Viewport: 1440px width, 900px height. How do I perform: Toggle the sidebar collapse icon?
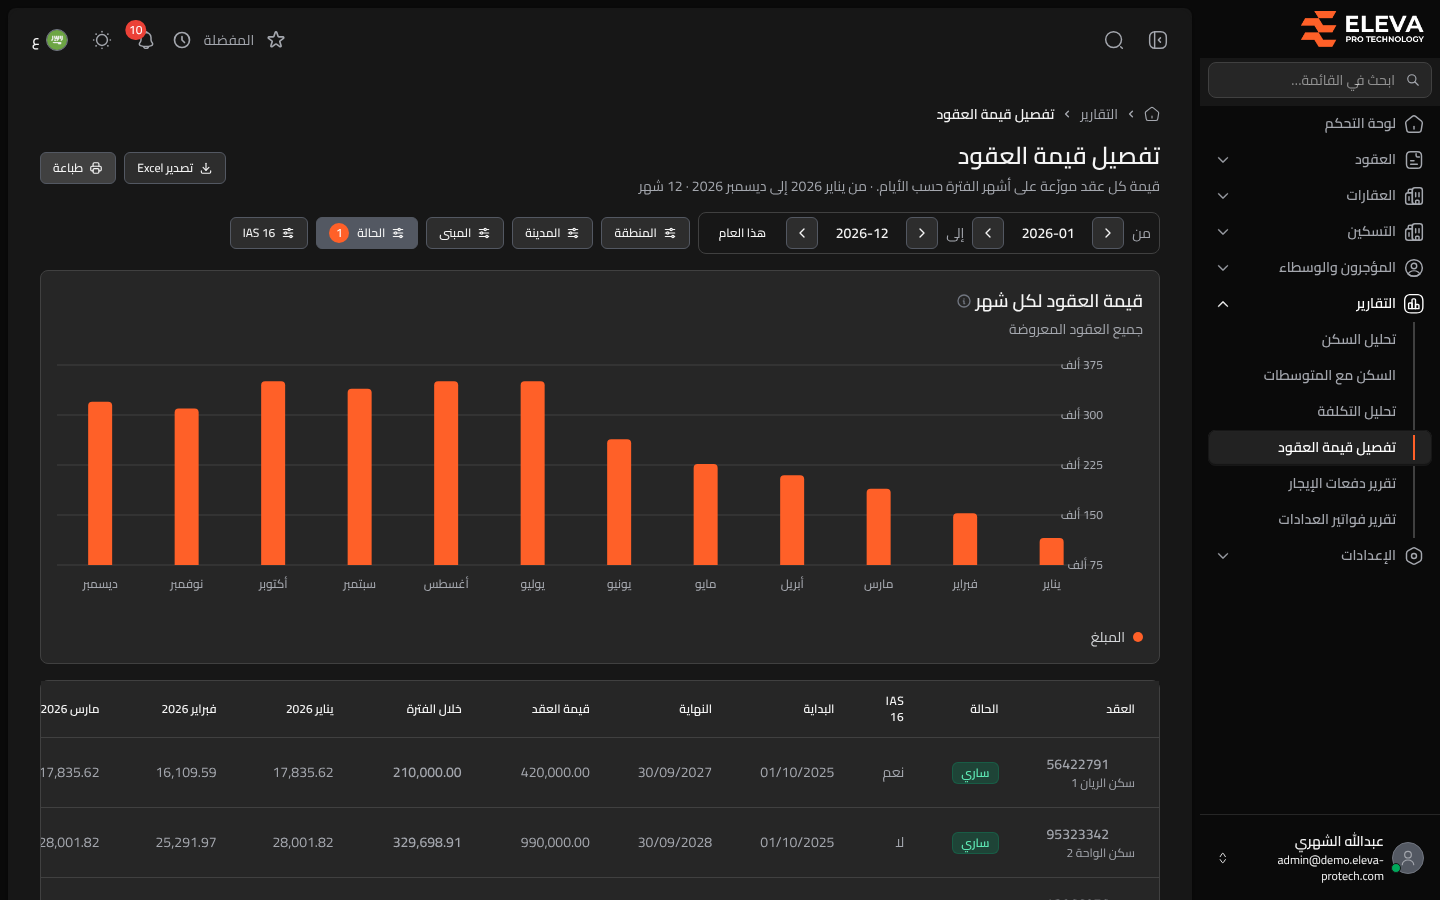point(1158,40)
